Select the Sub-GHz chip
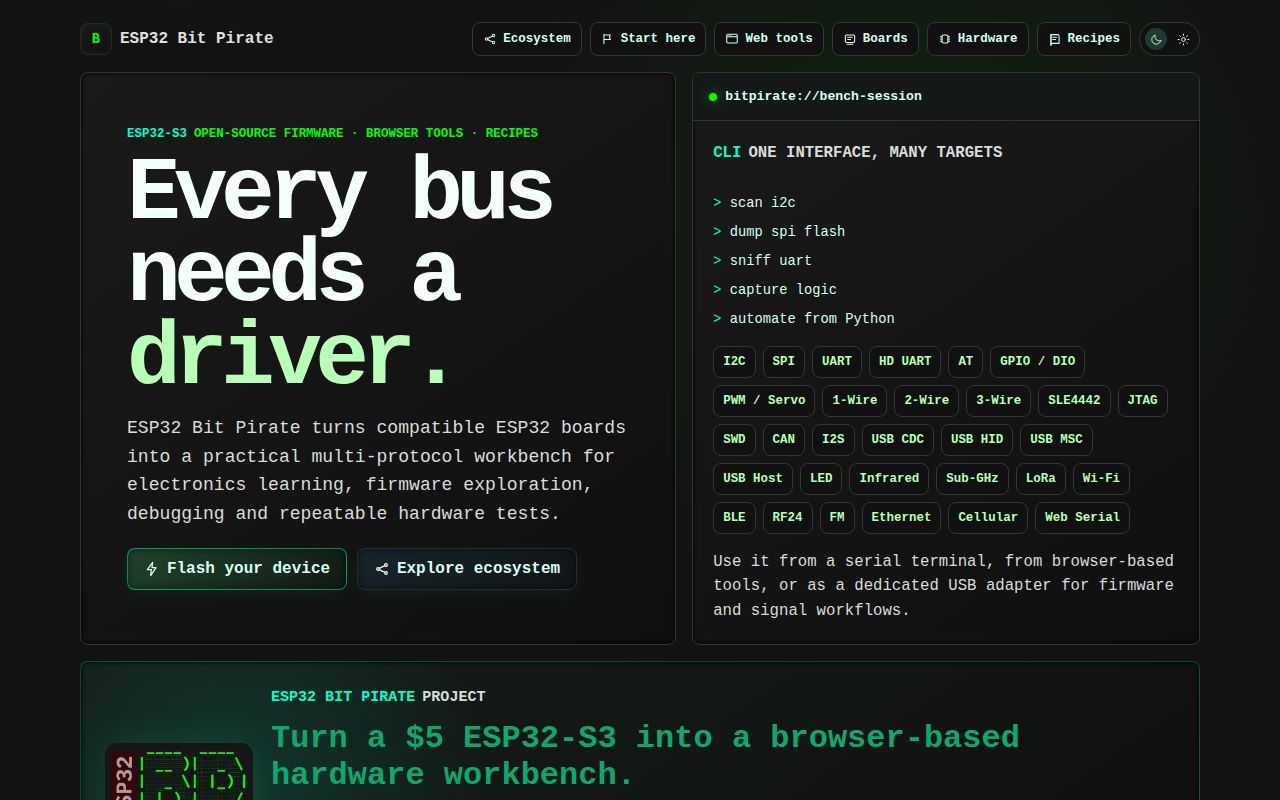 click(x=972, y=479)
